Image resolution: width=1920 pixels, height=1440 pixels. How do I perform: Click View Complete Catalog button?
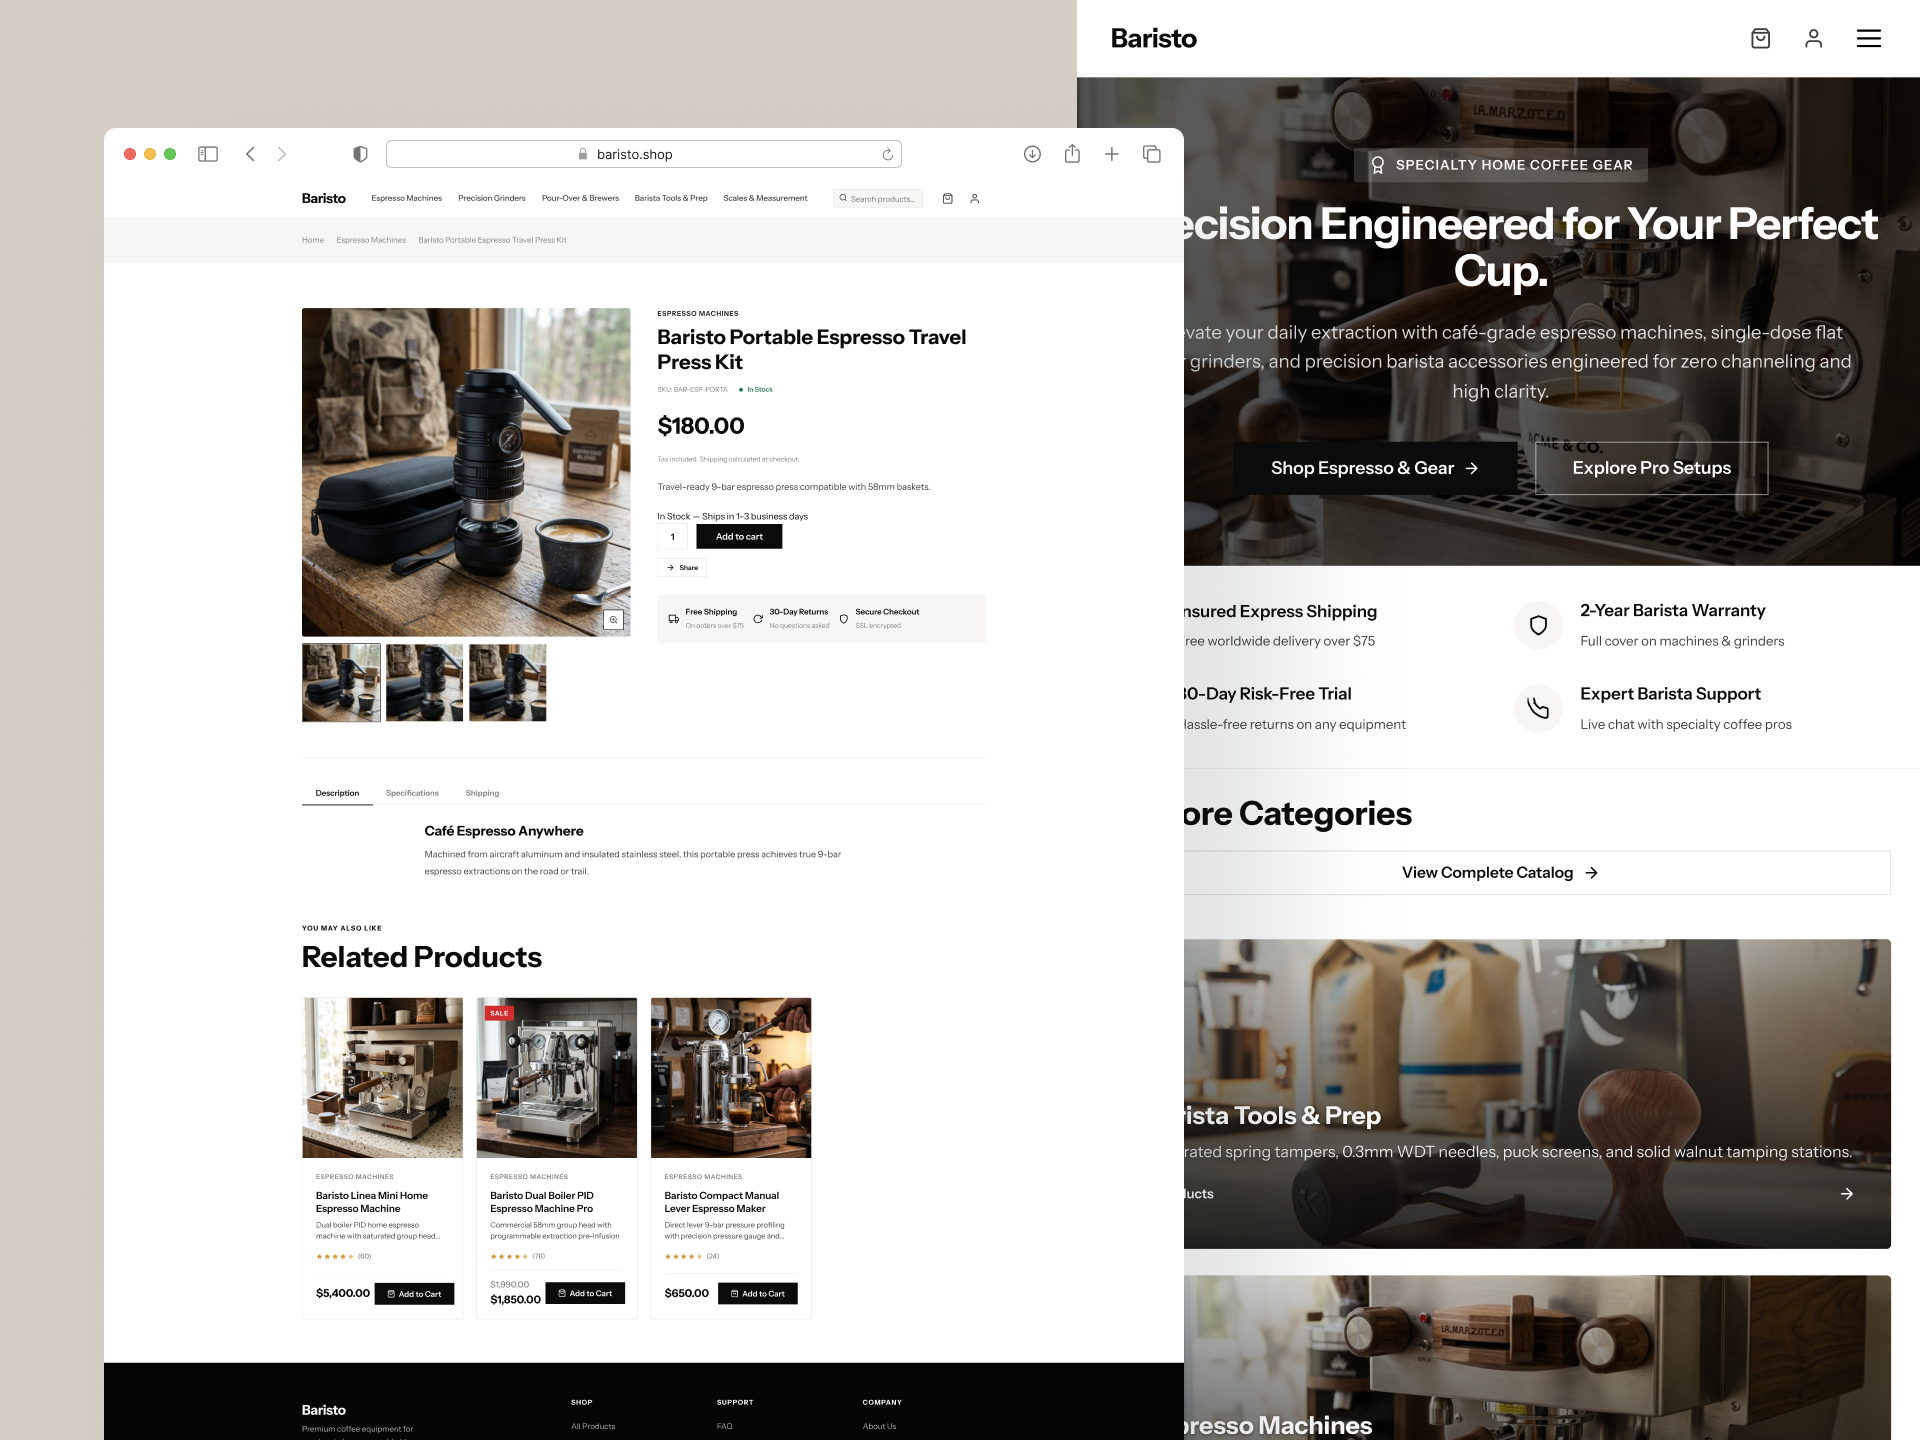pyautogui.click(x=1500, y=873)
